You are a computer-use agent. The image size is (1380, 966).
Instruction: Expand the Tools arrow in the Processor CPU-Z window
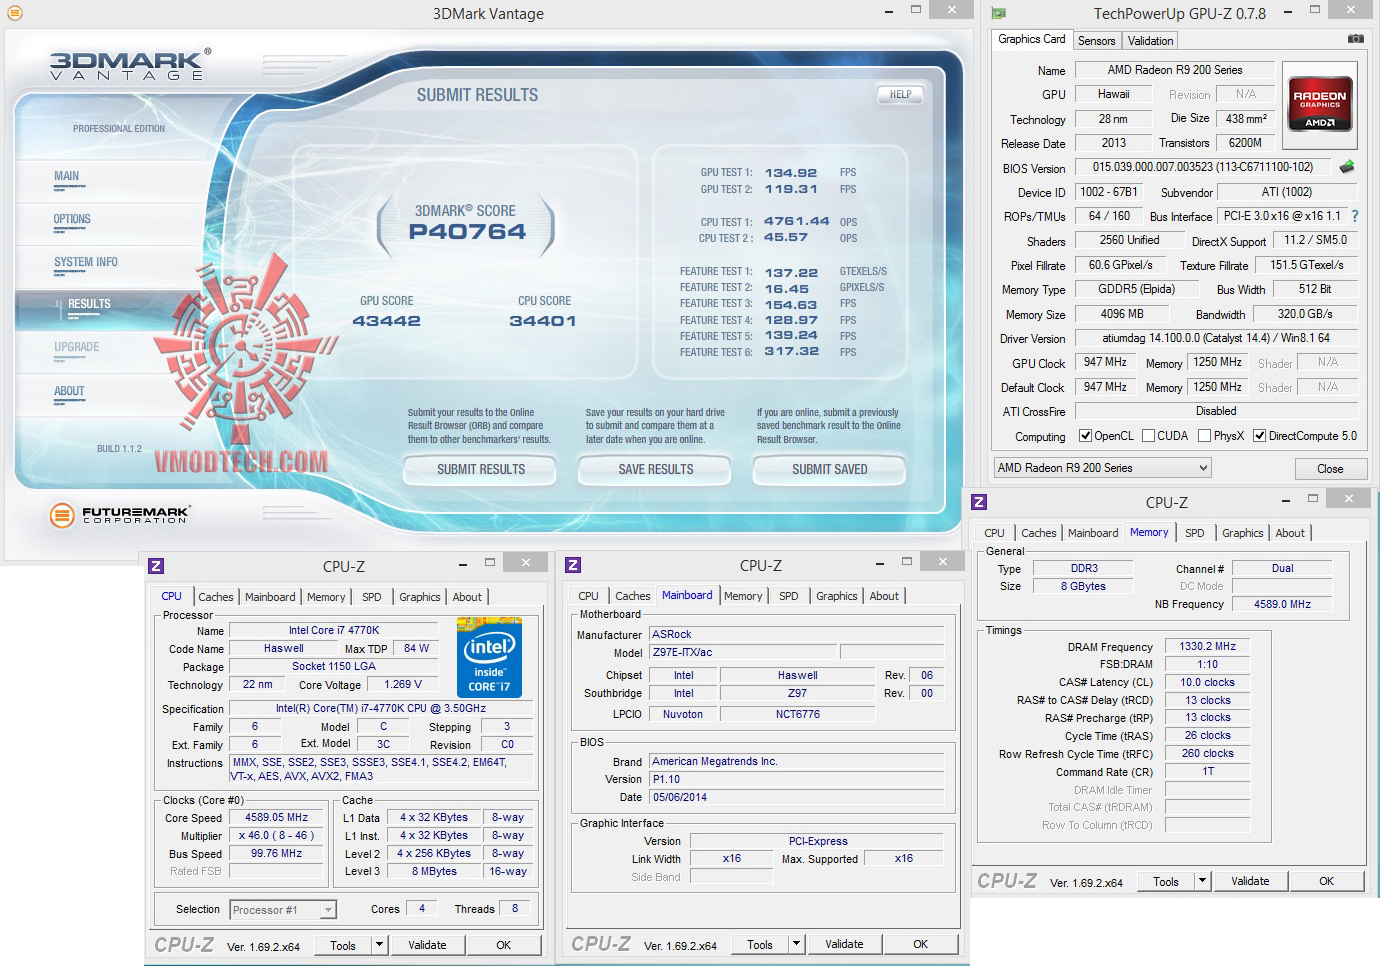click(379, 945)
